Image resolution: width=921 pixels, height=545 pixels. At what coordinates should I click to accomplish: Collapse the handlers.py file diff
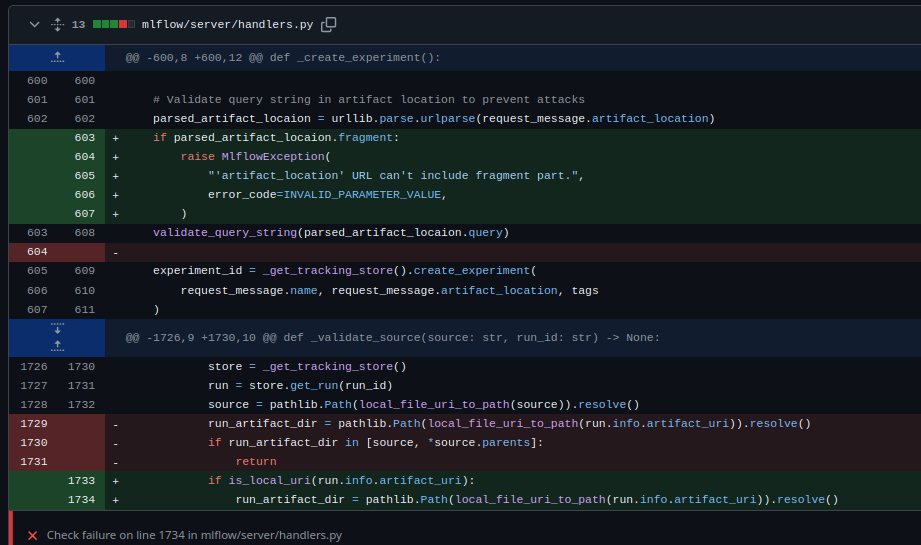(x=34, y=24)
